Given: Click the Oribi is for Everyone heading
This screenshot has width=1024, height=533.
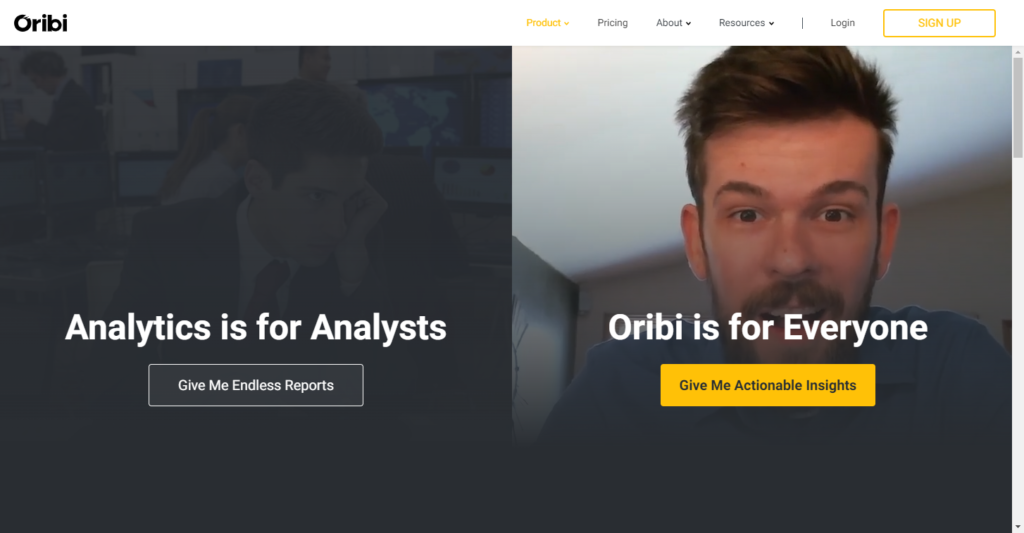Looking at the screenshot, I should pos(767,327).
